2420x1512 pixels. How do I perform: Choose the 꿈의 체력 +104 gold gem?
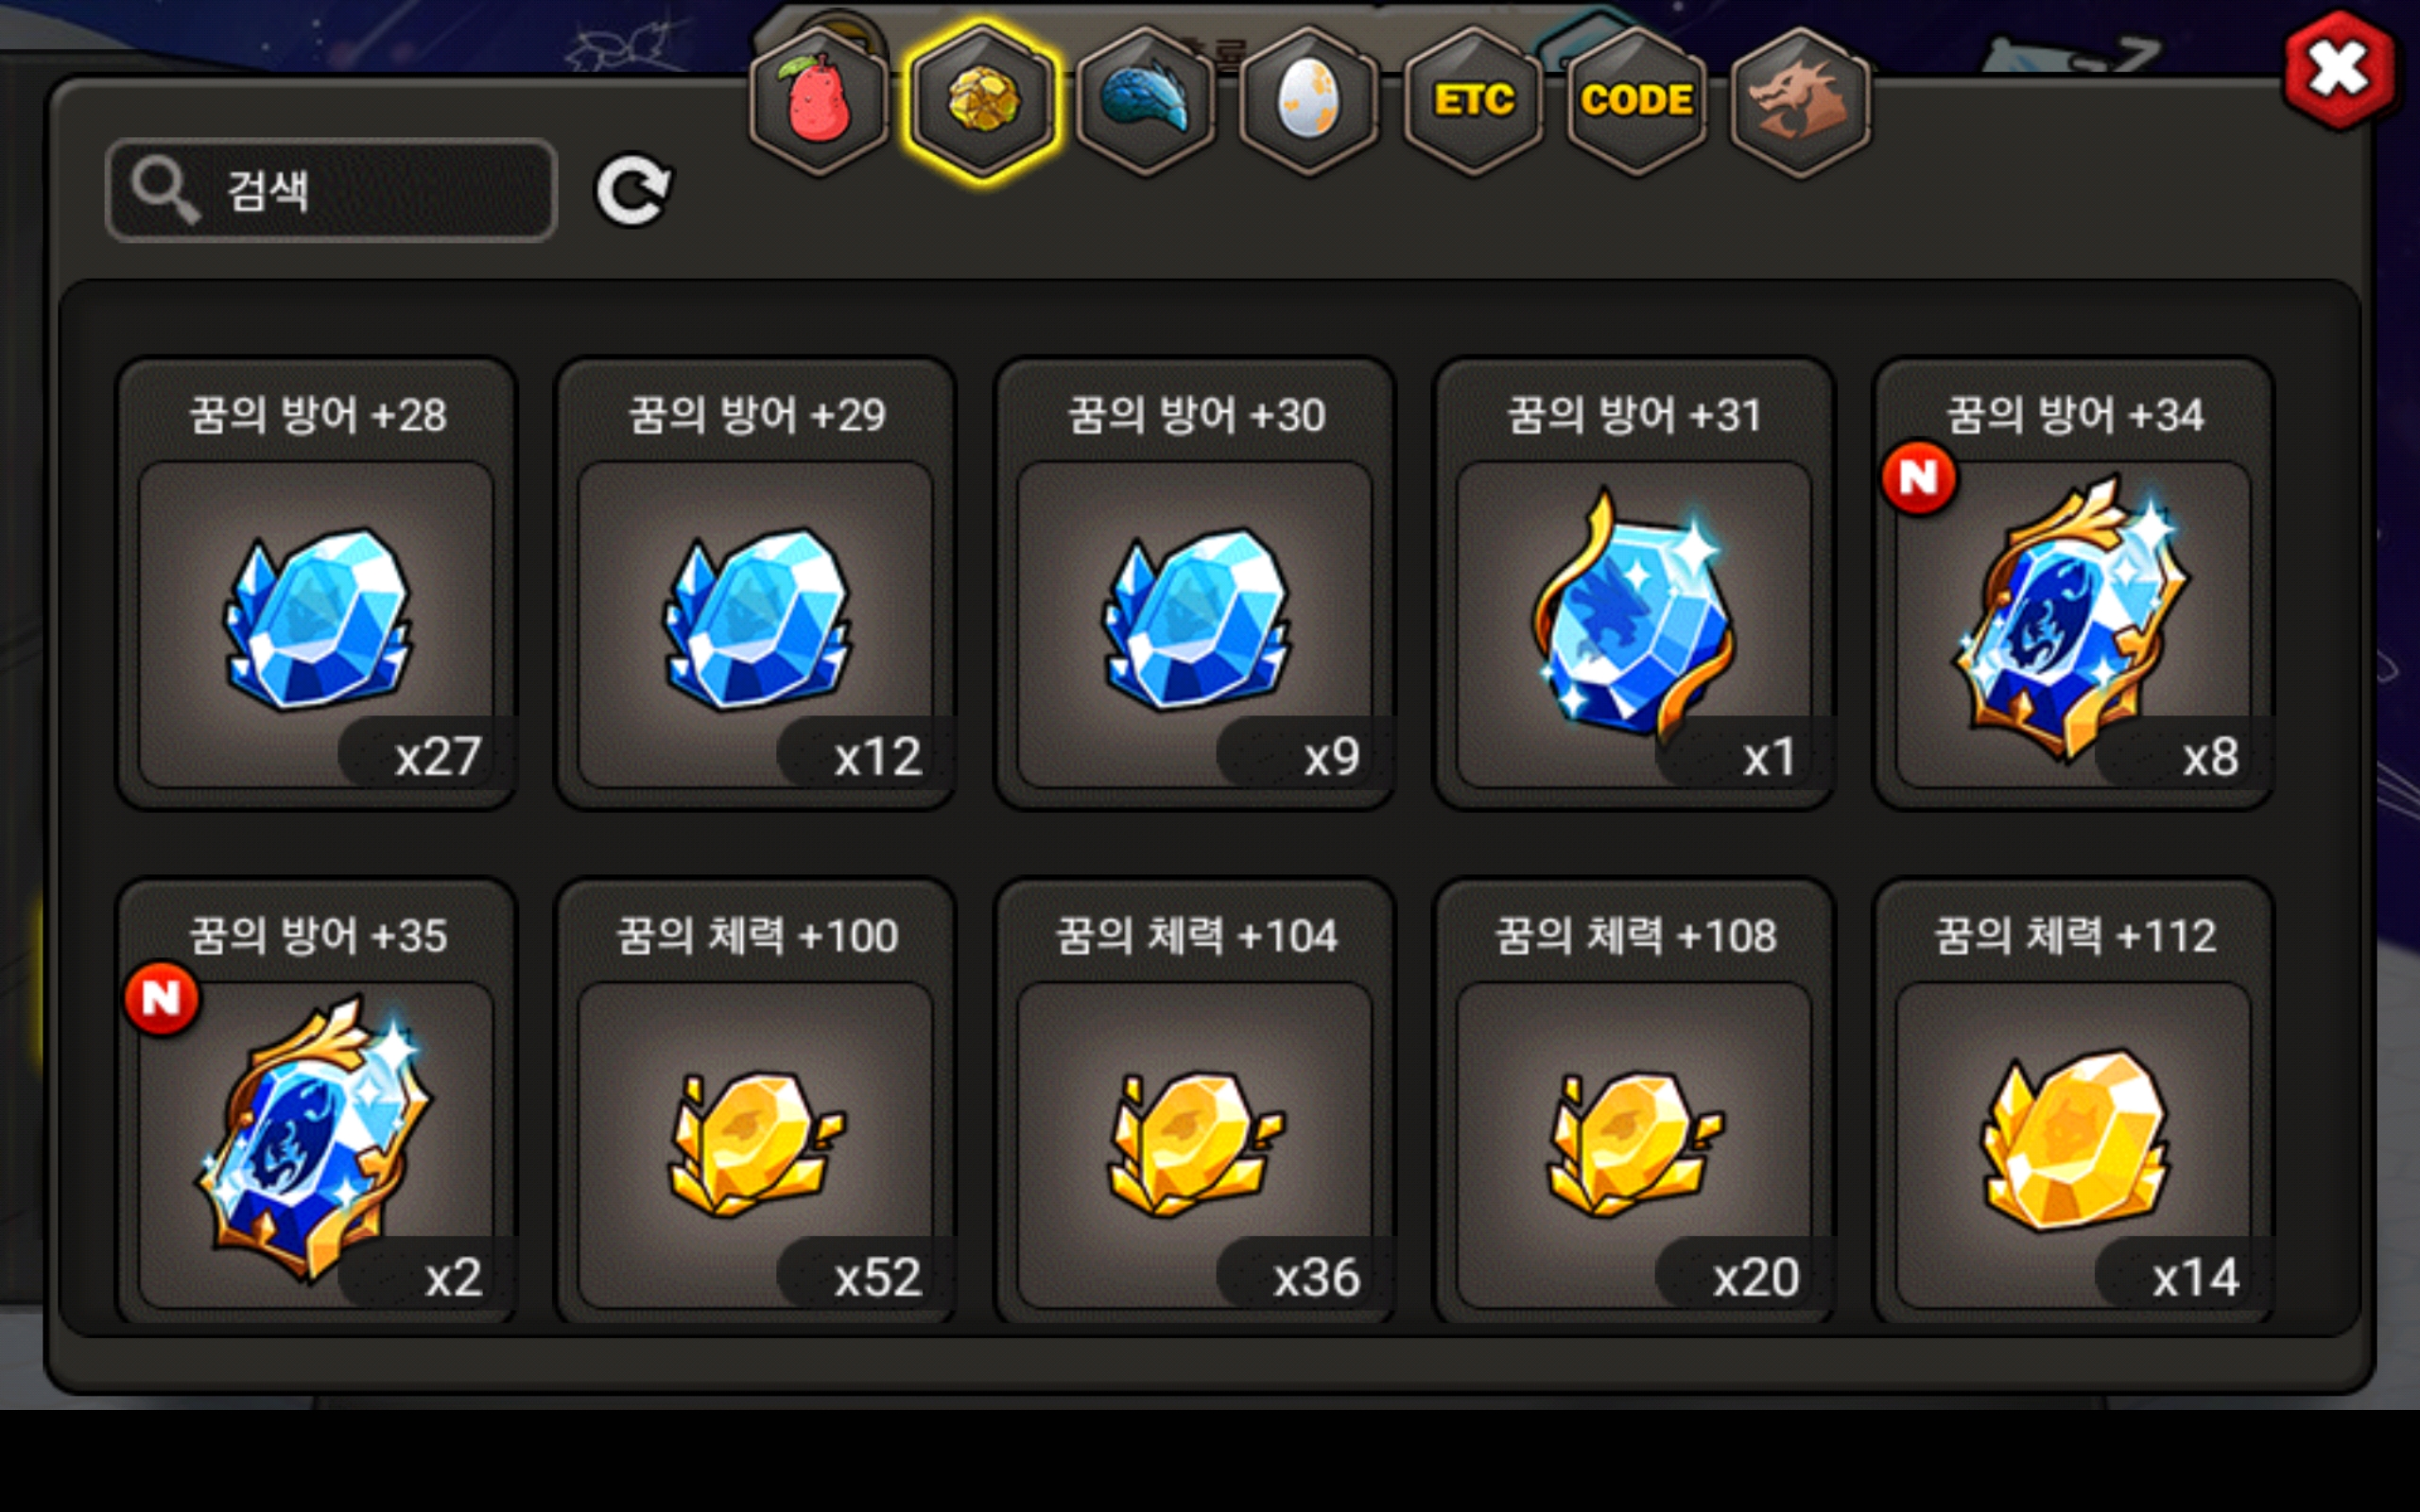tap(1195, 1102)
